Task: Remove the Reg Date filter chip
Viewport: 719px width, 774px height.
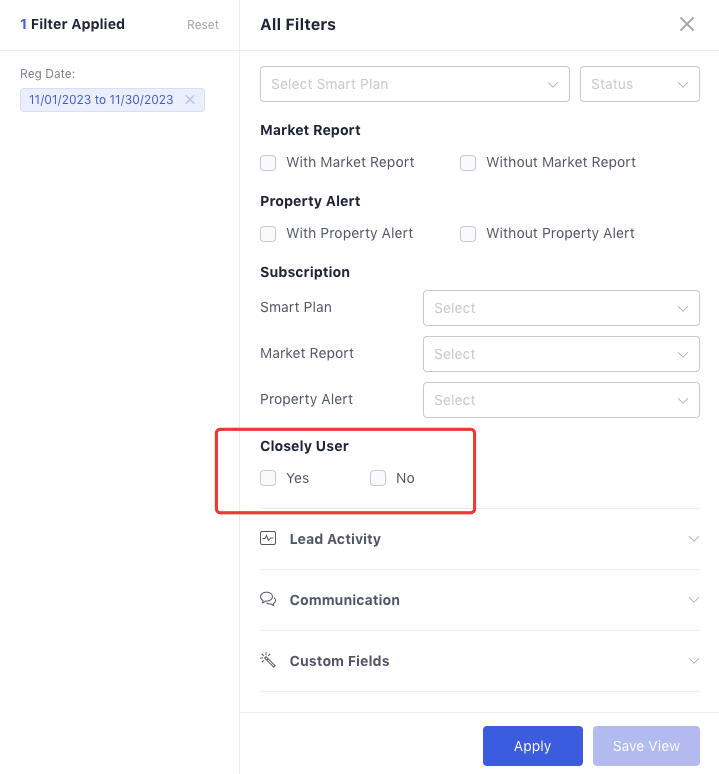Action: [190, 100]
